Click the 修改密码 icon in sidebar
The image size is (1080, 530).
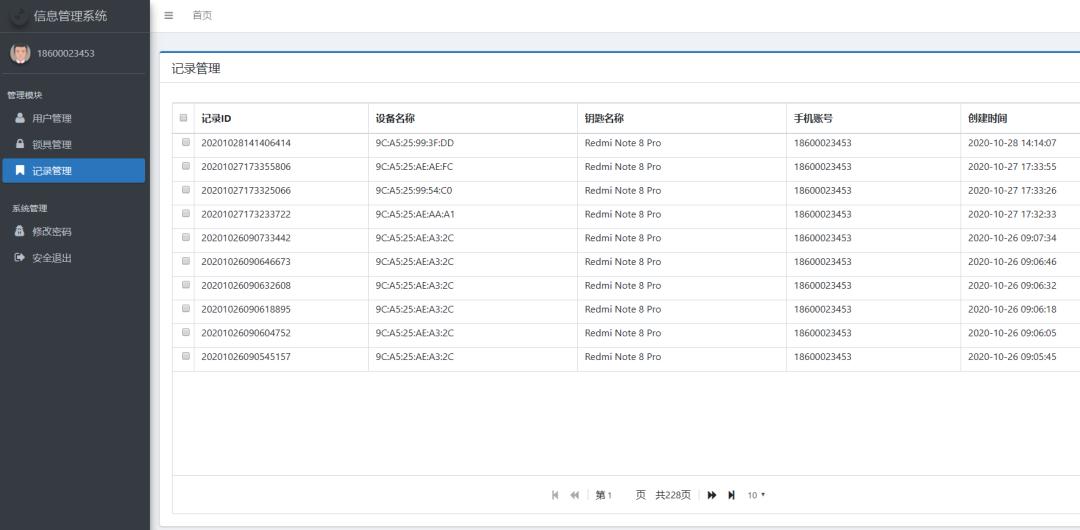point(20,232)
